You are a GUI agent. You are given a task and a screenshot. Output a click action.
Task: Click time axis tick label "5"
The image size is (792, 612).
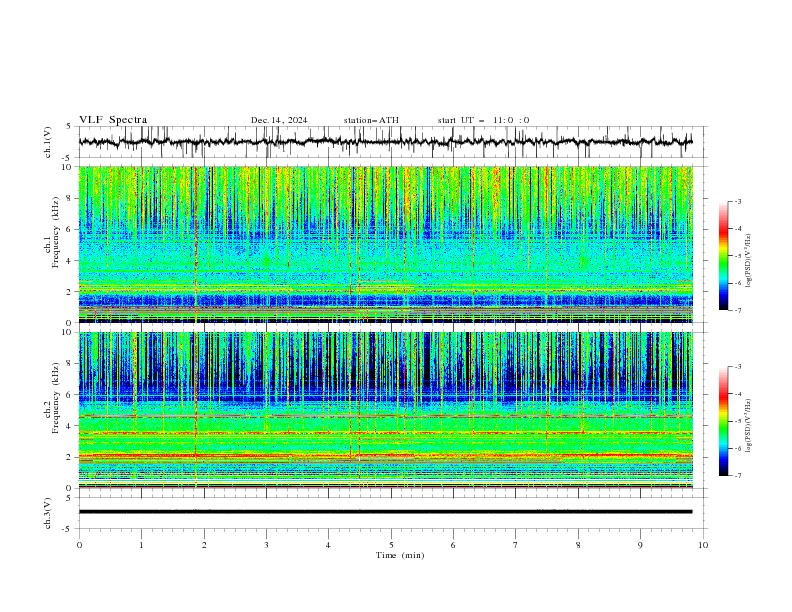(391, 545)
